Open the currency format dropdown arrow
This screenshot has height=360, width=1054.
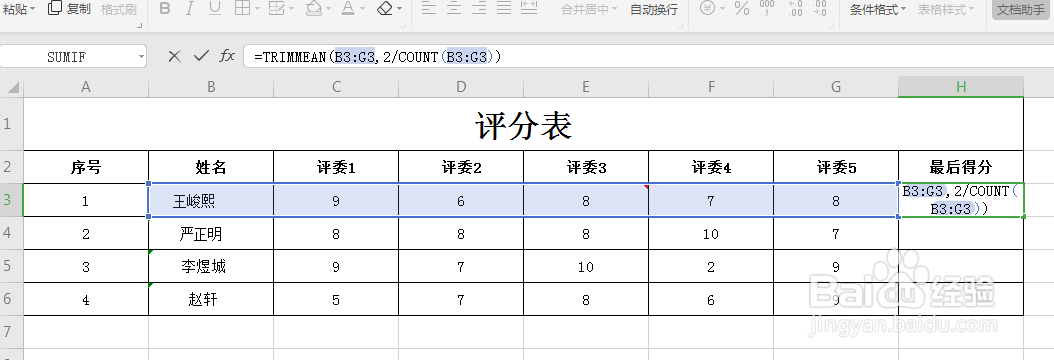pos(722,9)
